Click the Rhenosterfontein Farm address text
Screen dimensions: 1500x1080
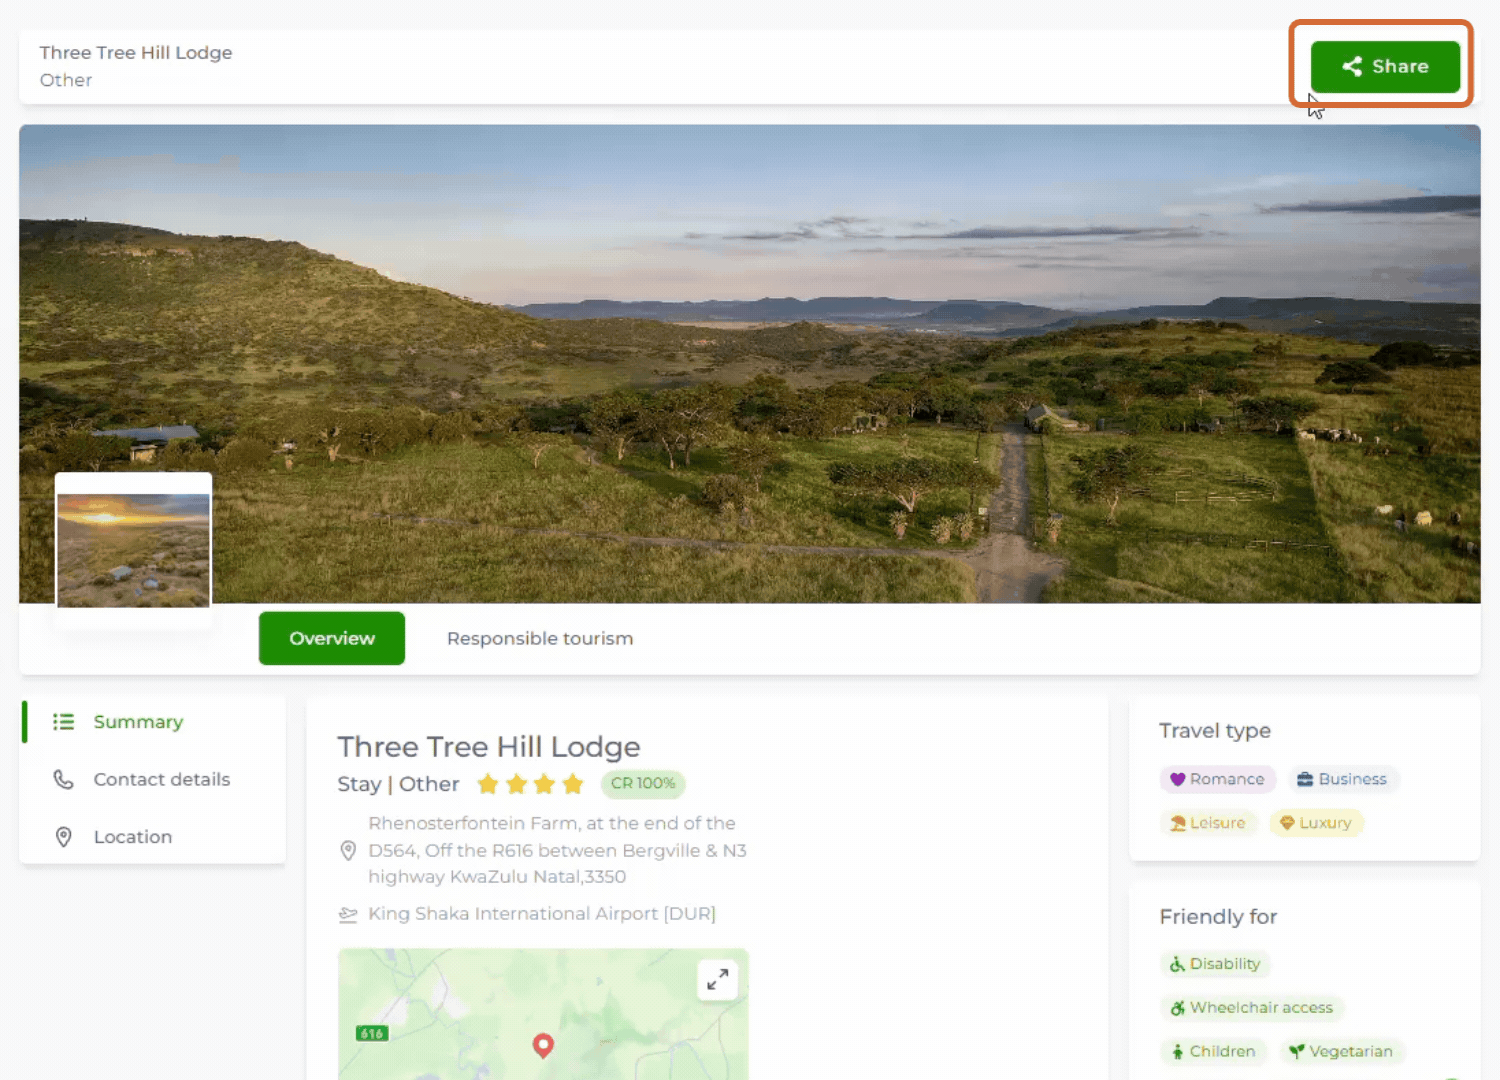(557, 850)
